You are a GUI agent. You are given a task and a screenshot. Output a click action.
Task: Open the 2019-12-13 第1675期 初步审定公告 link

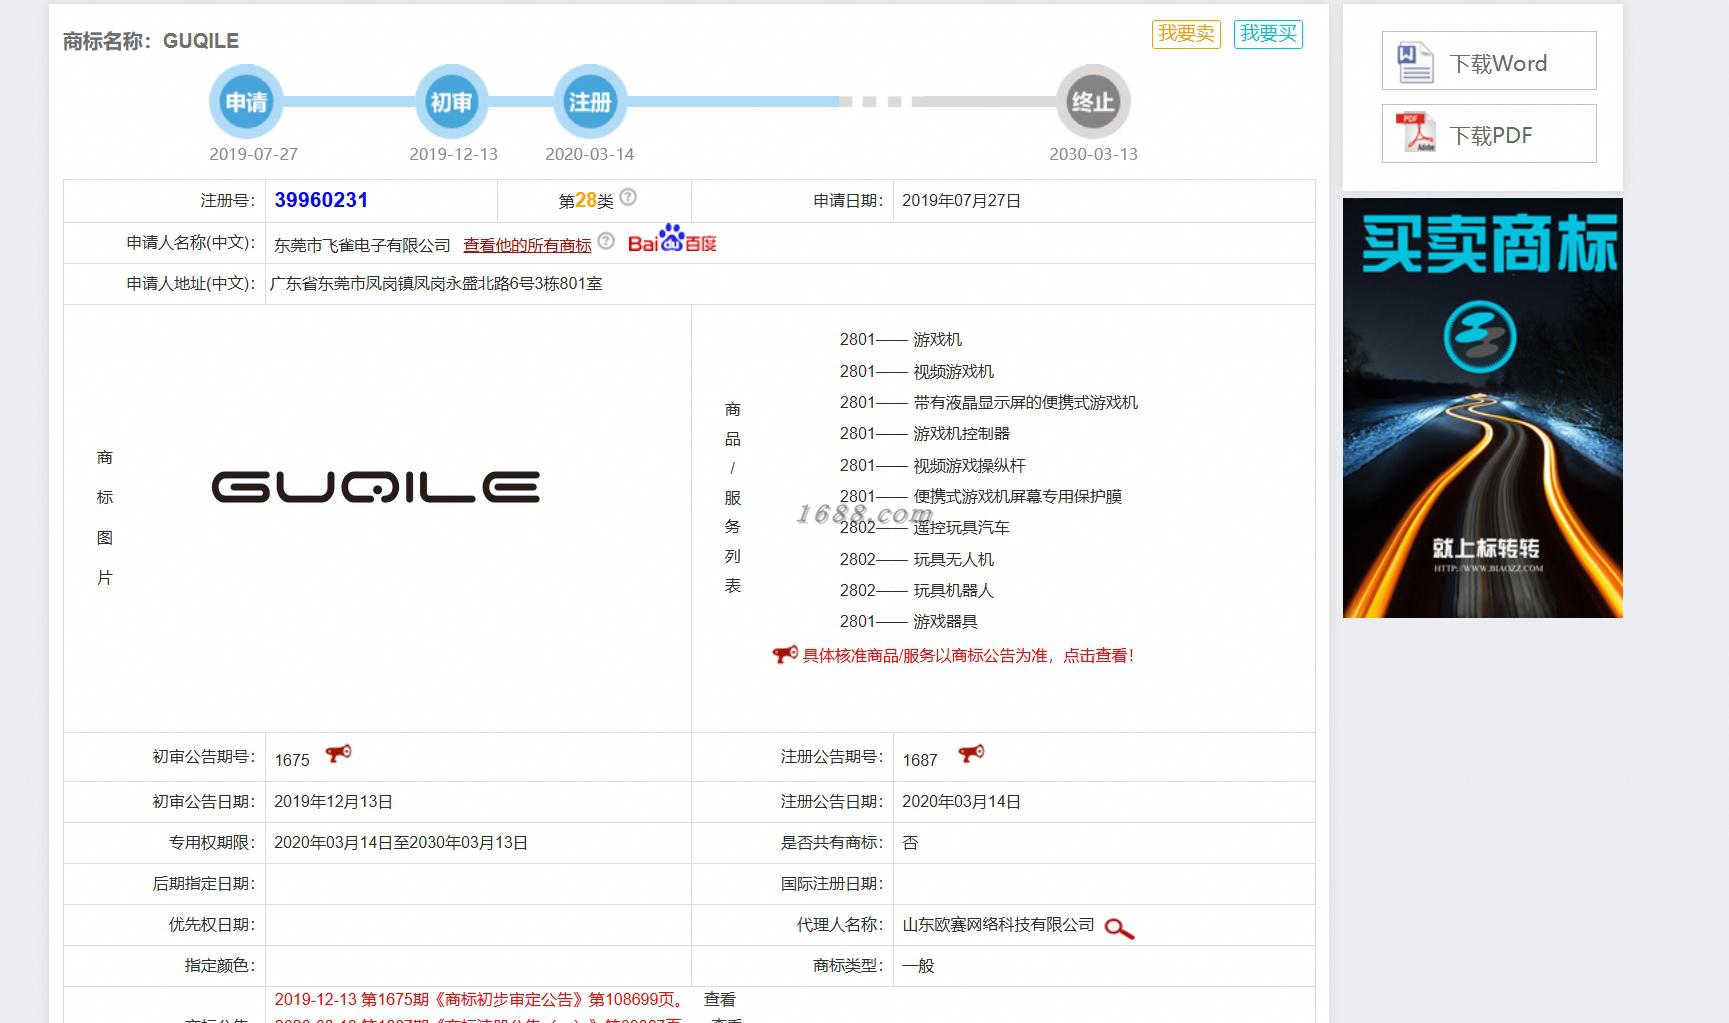pos(481,999)
